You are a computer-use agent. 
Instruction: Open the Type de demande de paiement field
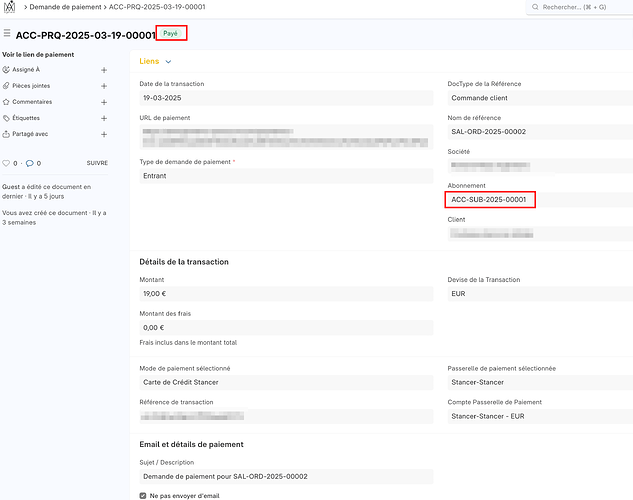[286, 176]
